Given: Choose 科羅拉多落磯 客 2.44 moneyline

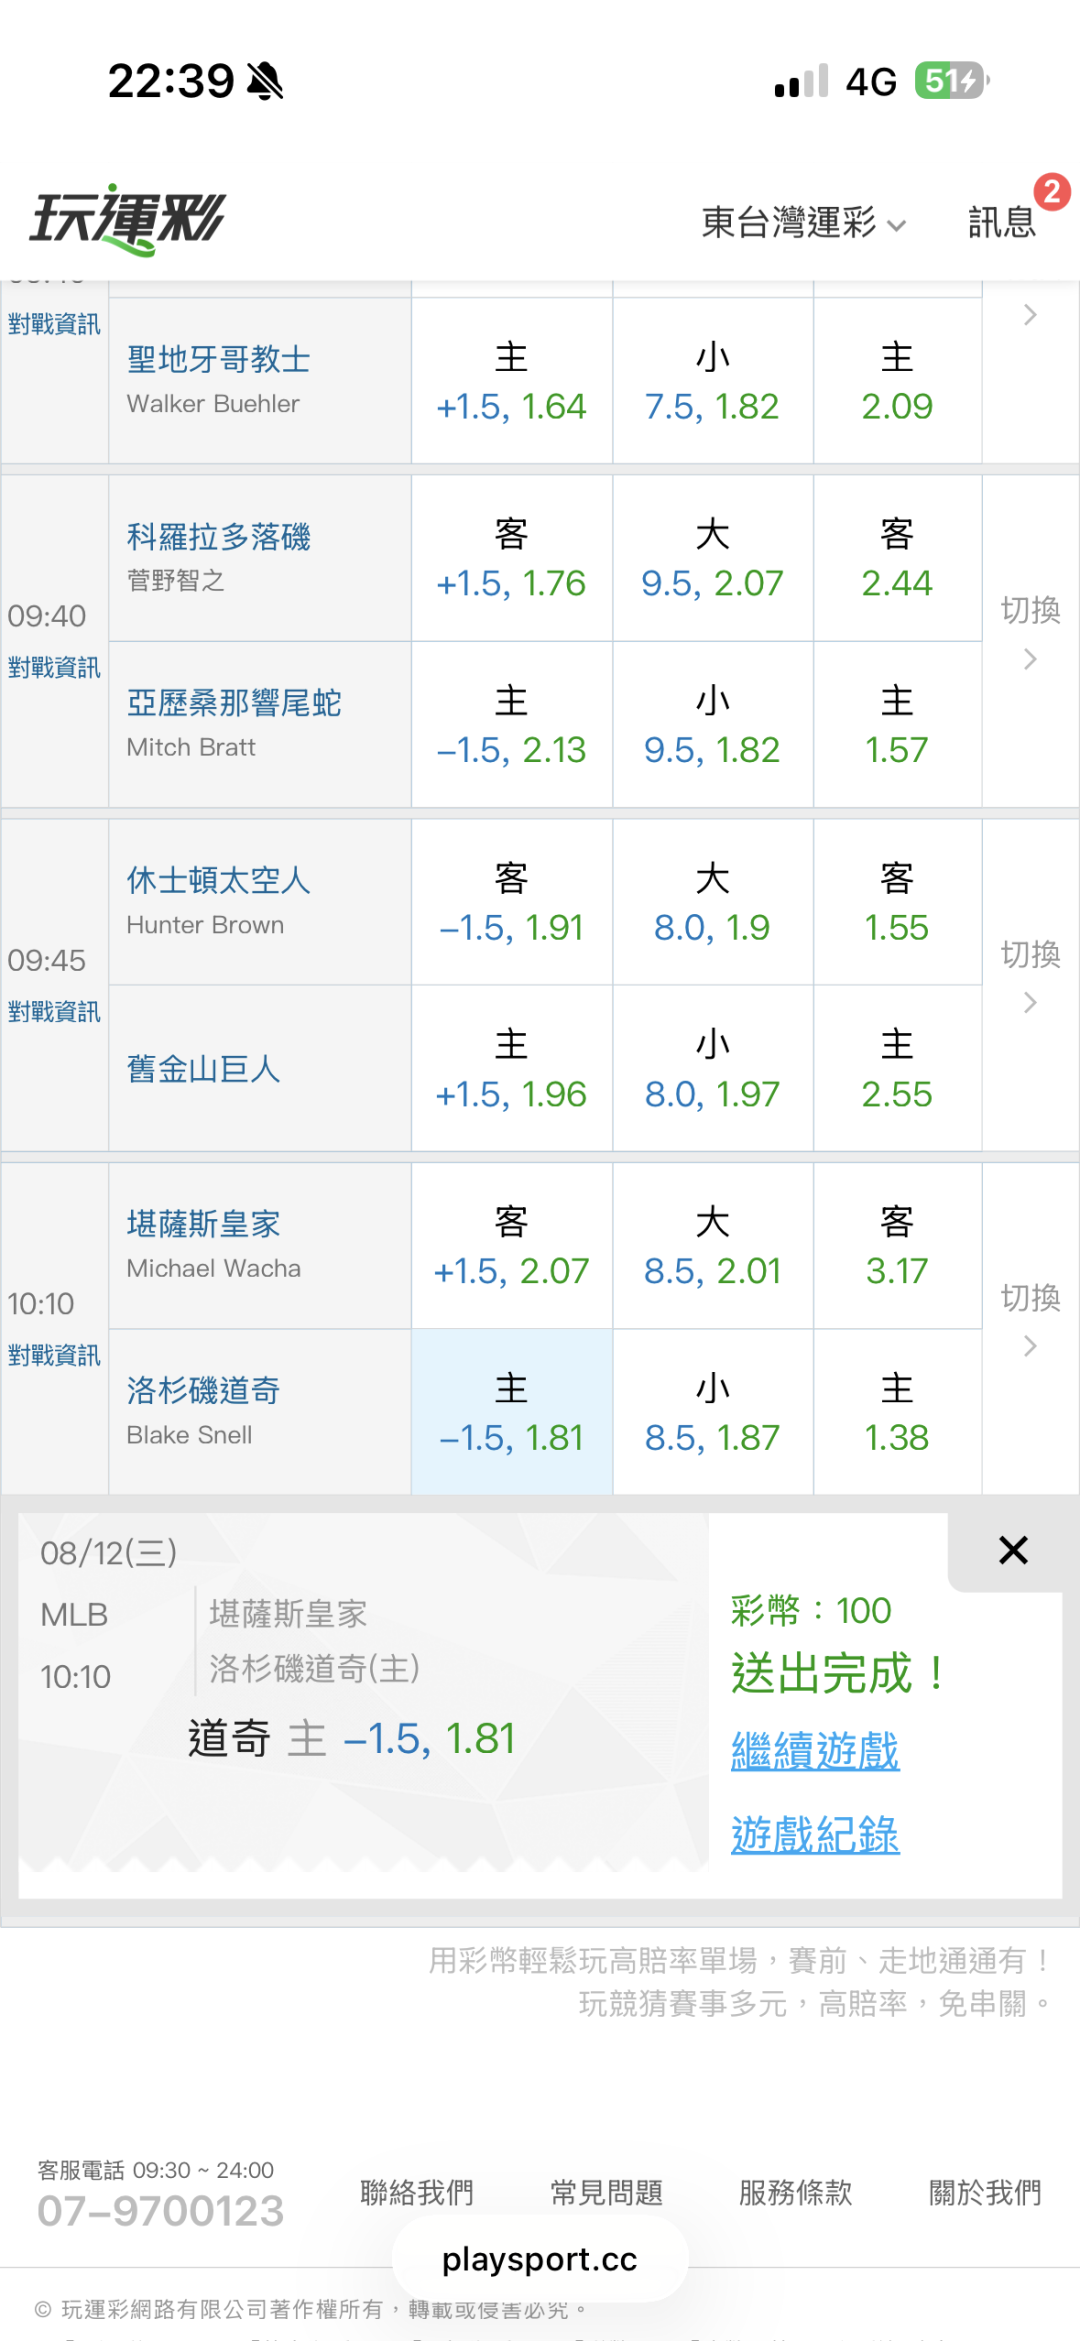Looking at the screenshot, I should coord(897,558).
